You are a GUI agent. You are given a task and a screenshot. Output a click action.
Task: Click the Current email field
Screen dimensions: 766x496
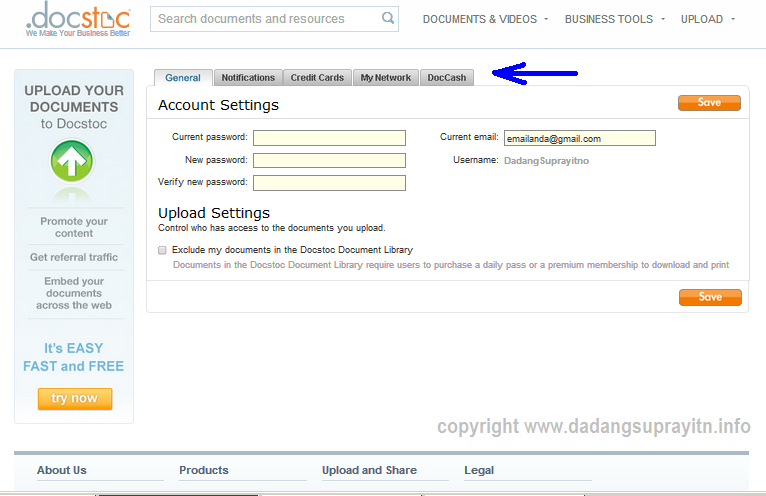[580, 138]
